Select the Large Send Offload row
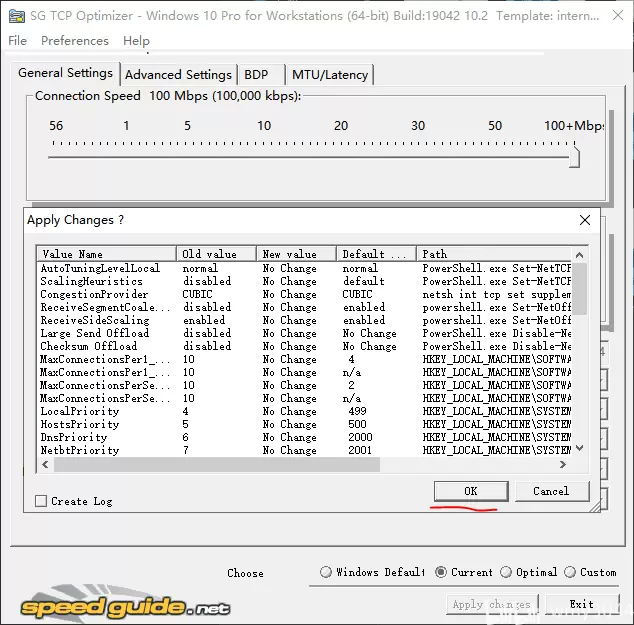 pos(304,333)
